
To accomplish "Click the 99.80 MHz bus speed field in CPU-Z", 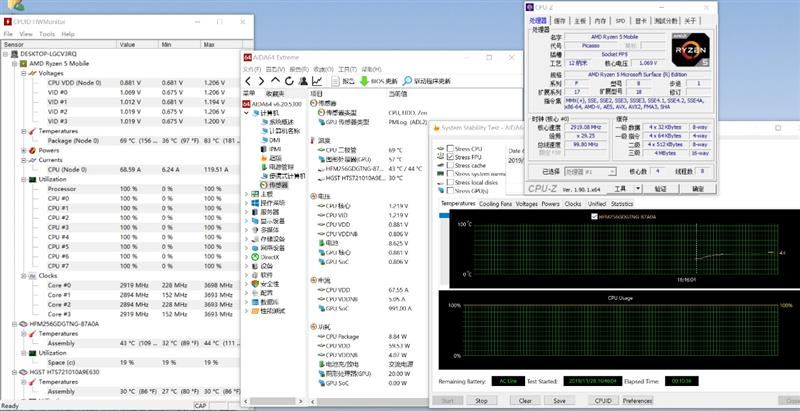I will click(x=586, y=144).
